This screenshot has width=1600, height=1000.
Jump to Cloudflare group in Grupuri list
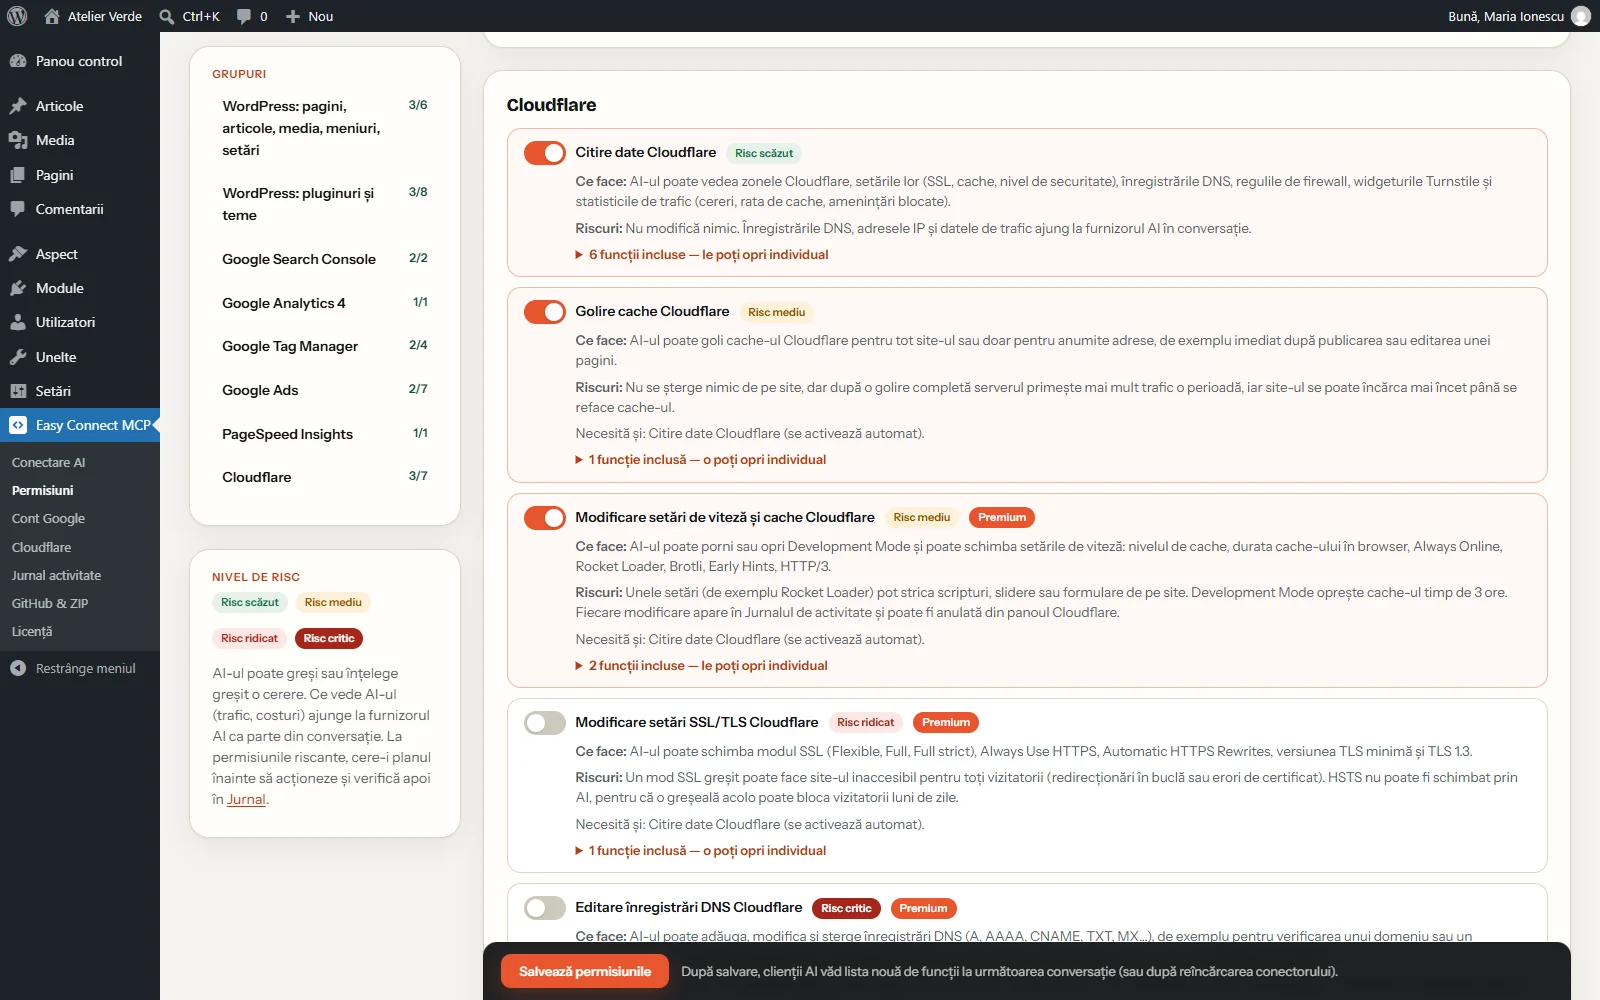pos(325,477)
